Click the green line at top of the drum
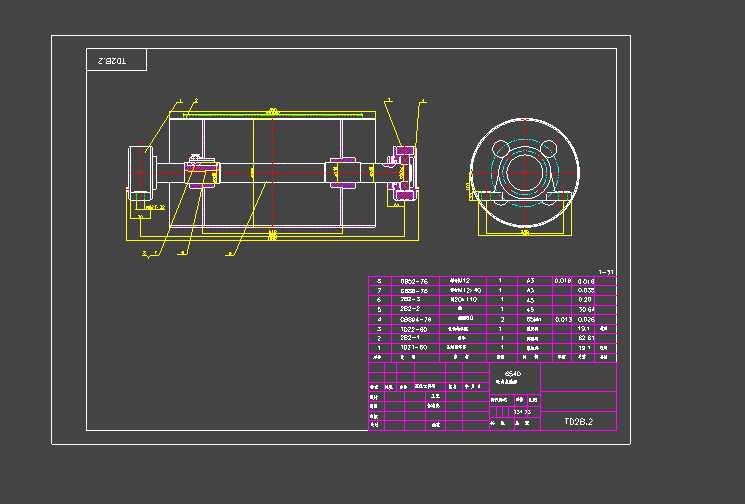Image resolution: width=745 pixels, height=504 pixels. (273, 115)
